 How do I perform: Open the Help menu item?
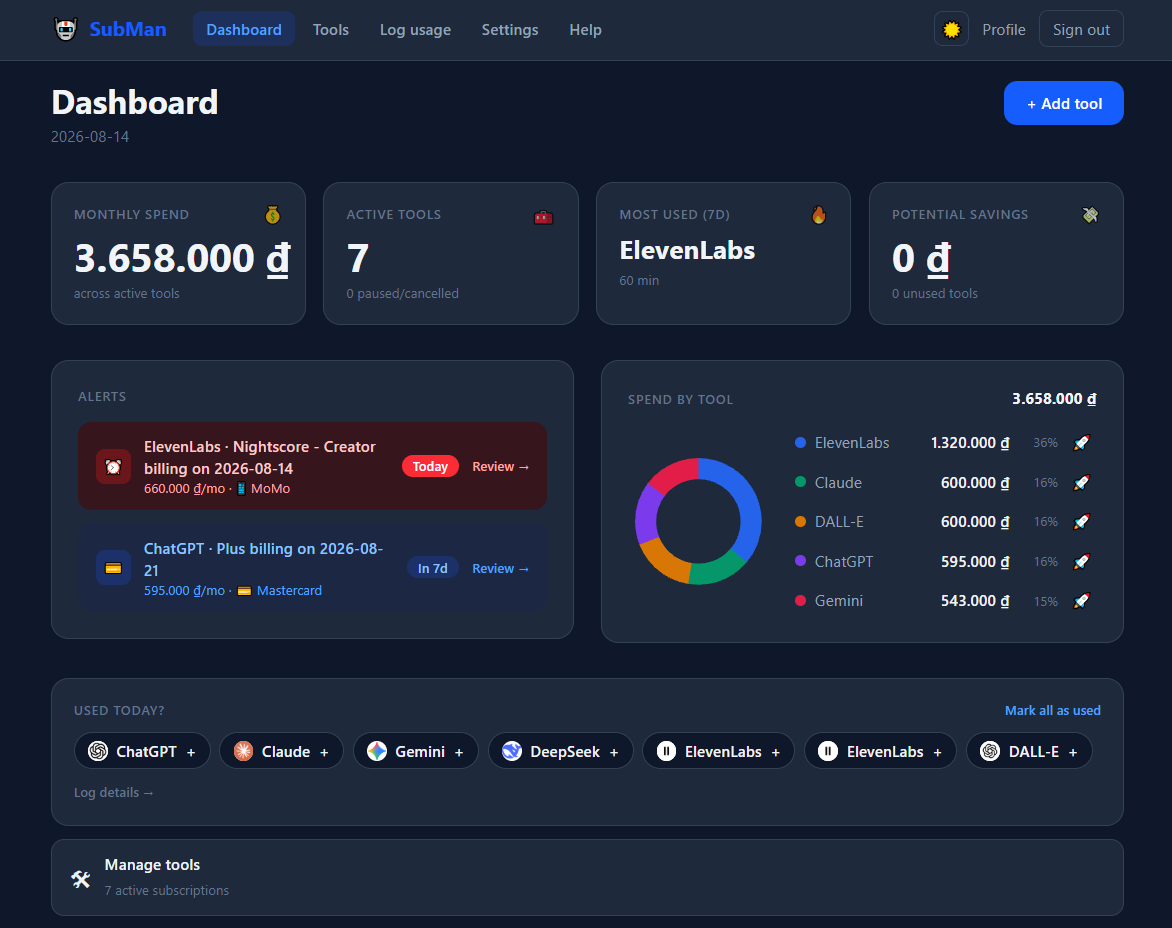[585, 29]
